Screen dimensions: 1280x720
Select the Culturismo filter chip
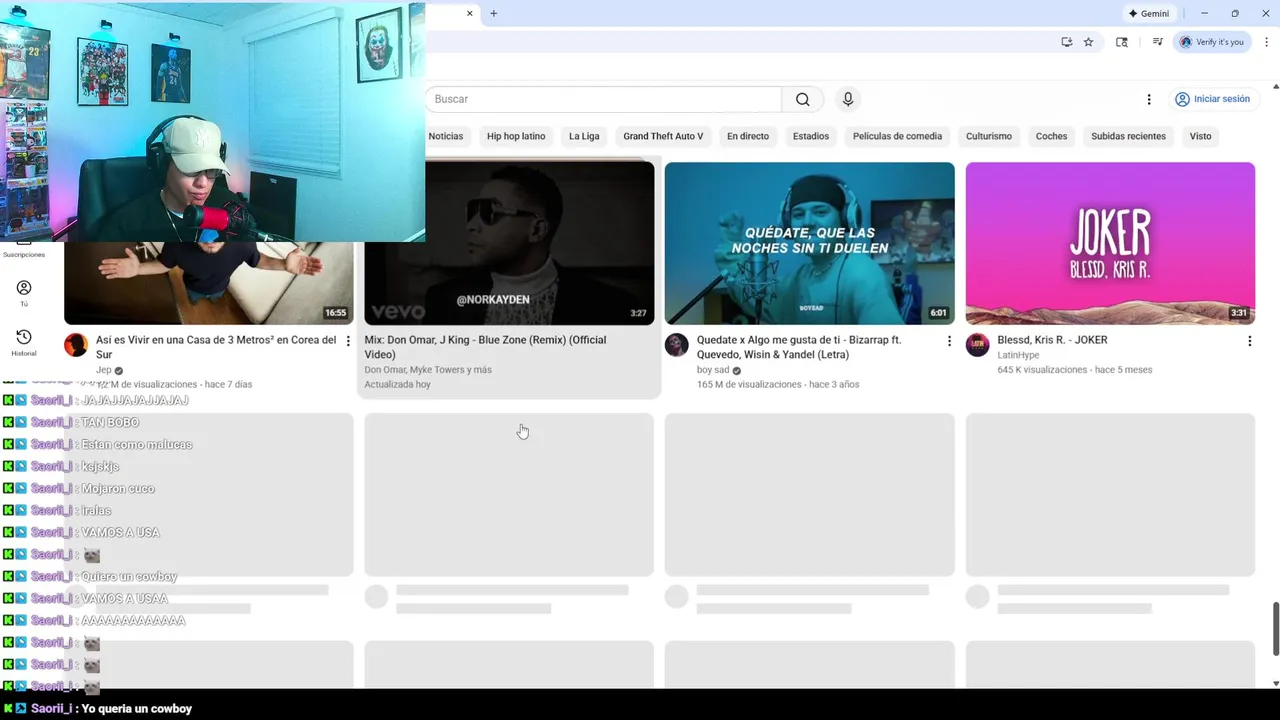click(x=989, y=136)
